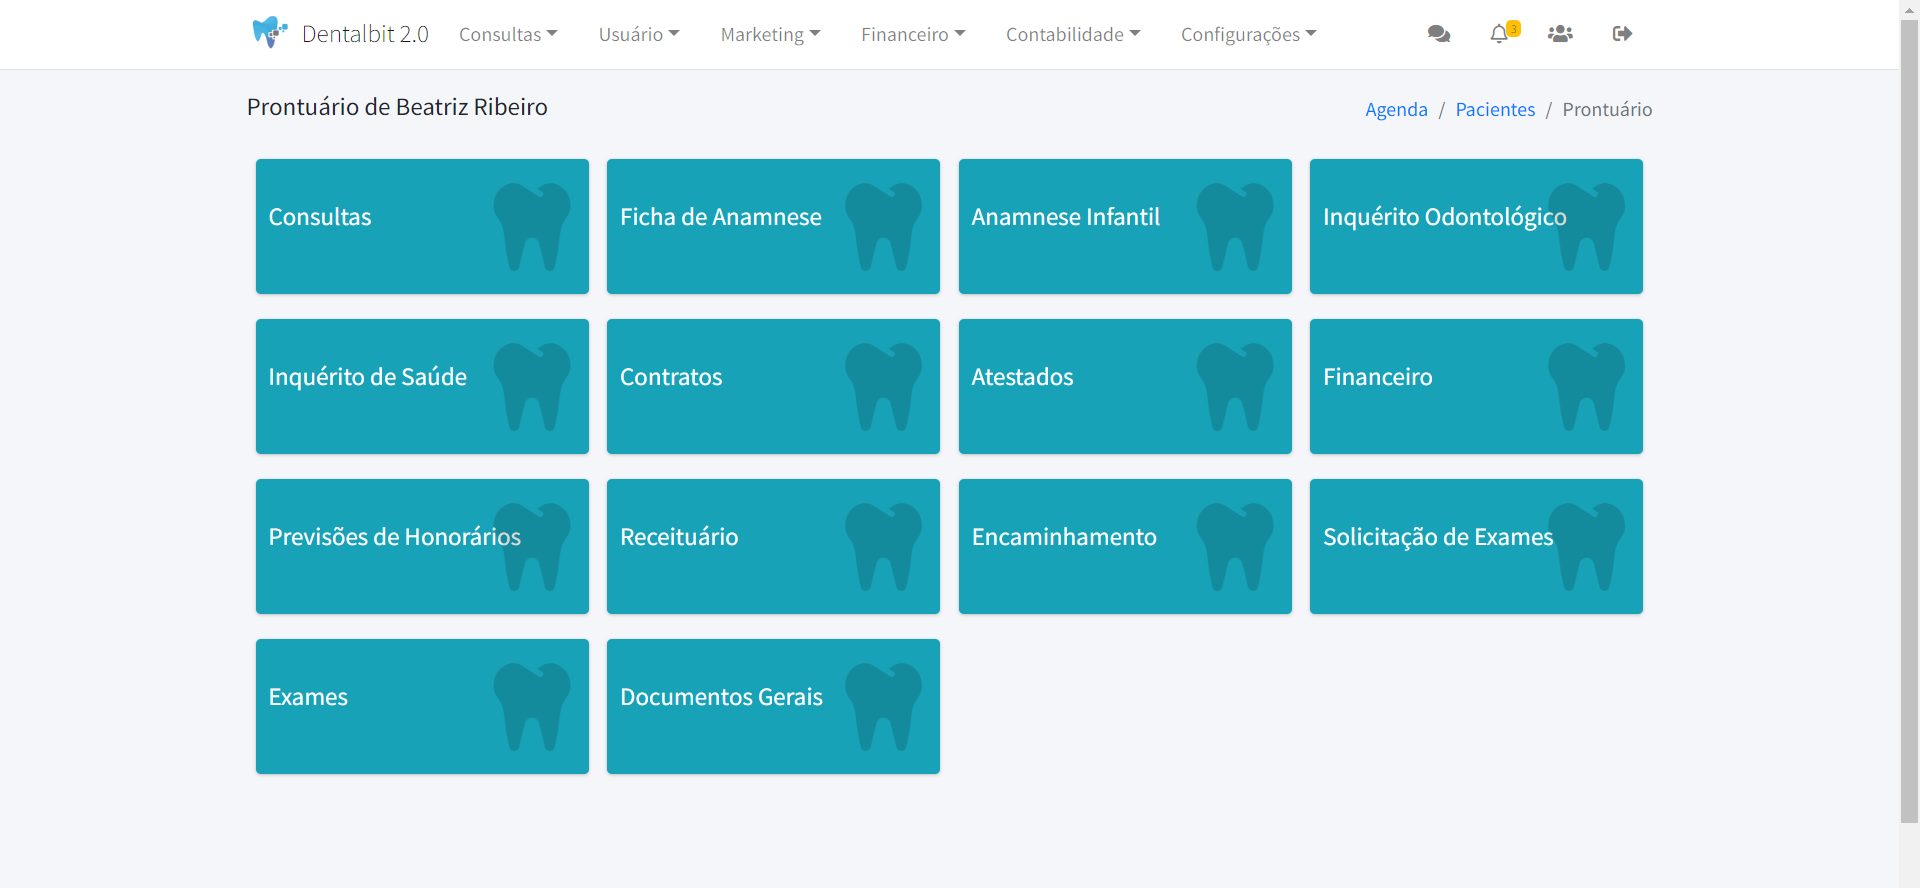Open the users group icon
The height and width of the screenshot is (888, 1920).
point(1560,34)
